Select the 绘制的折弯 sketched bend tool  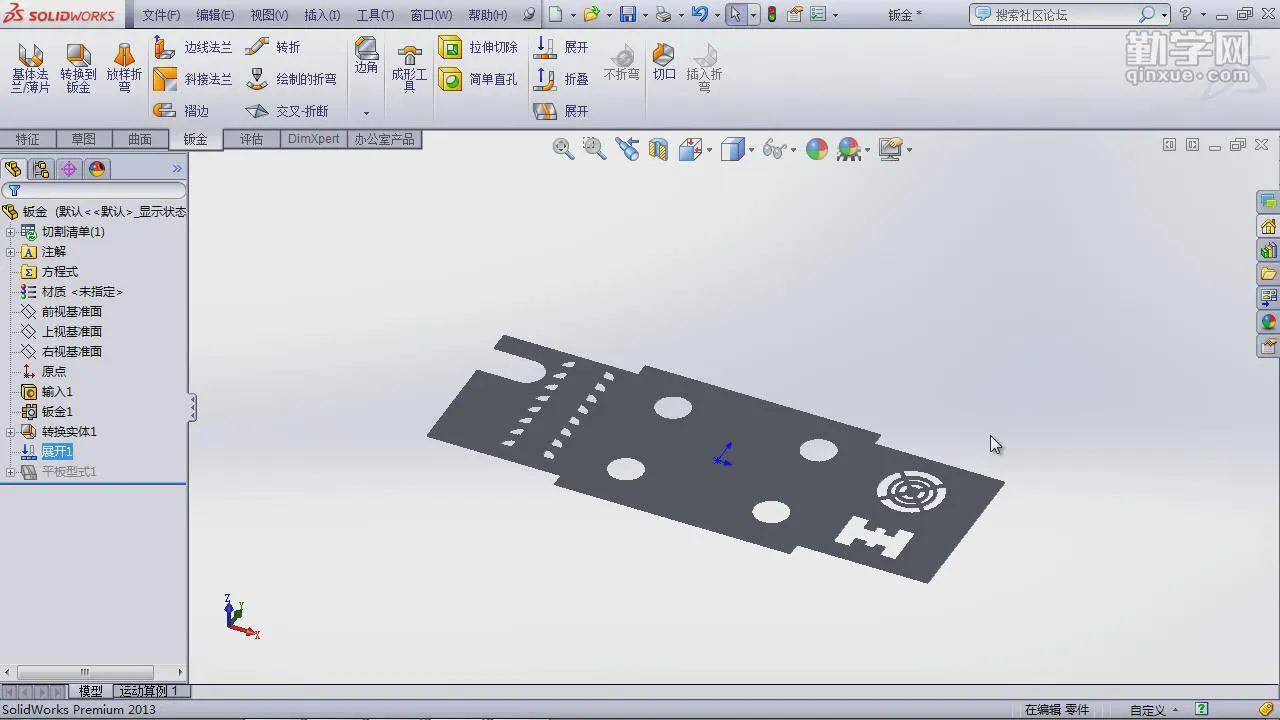[291, 79]
